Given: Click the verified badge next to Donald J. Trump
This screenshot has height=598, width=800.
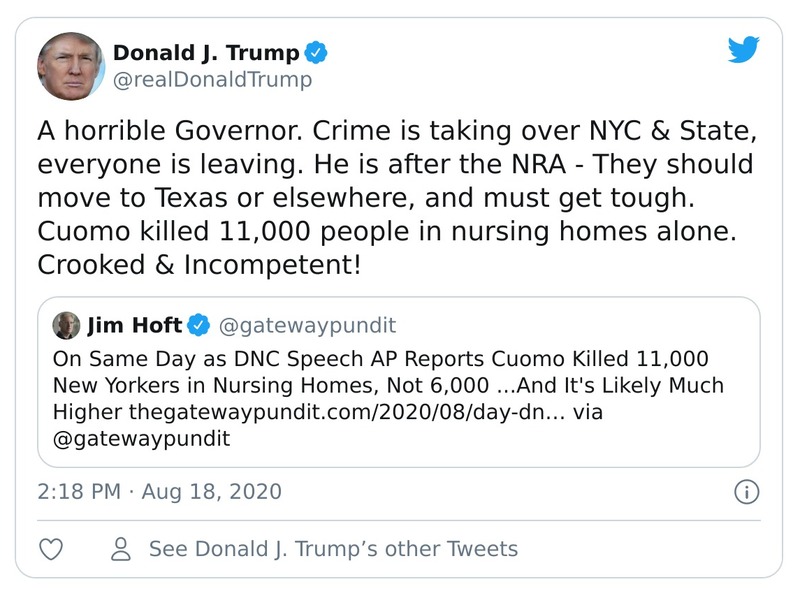Looking at the screenshot, I should coord(316,54).
